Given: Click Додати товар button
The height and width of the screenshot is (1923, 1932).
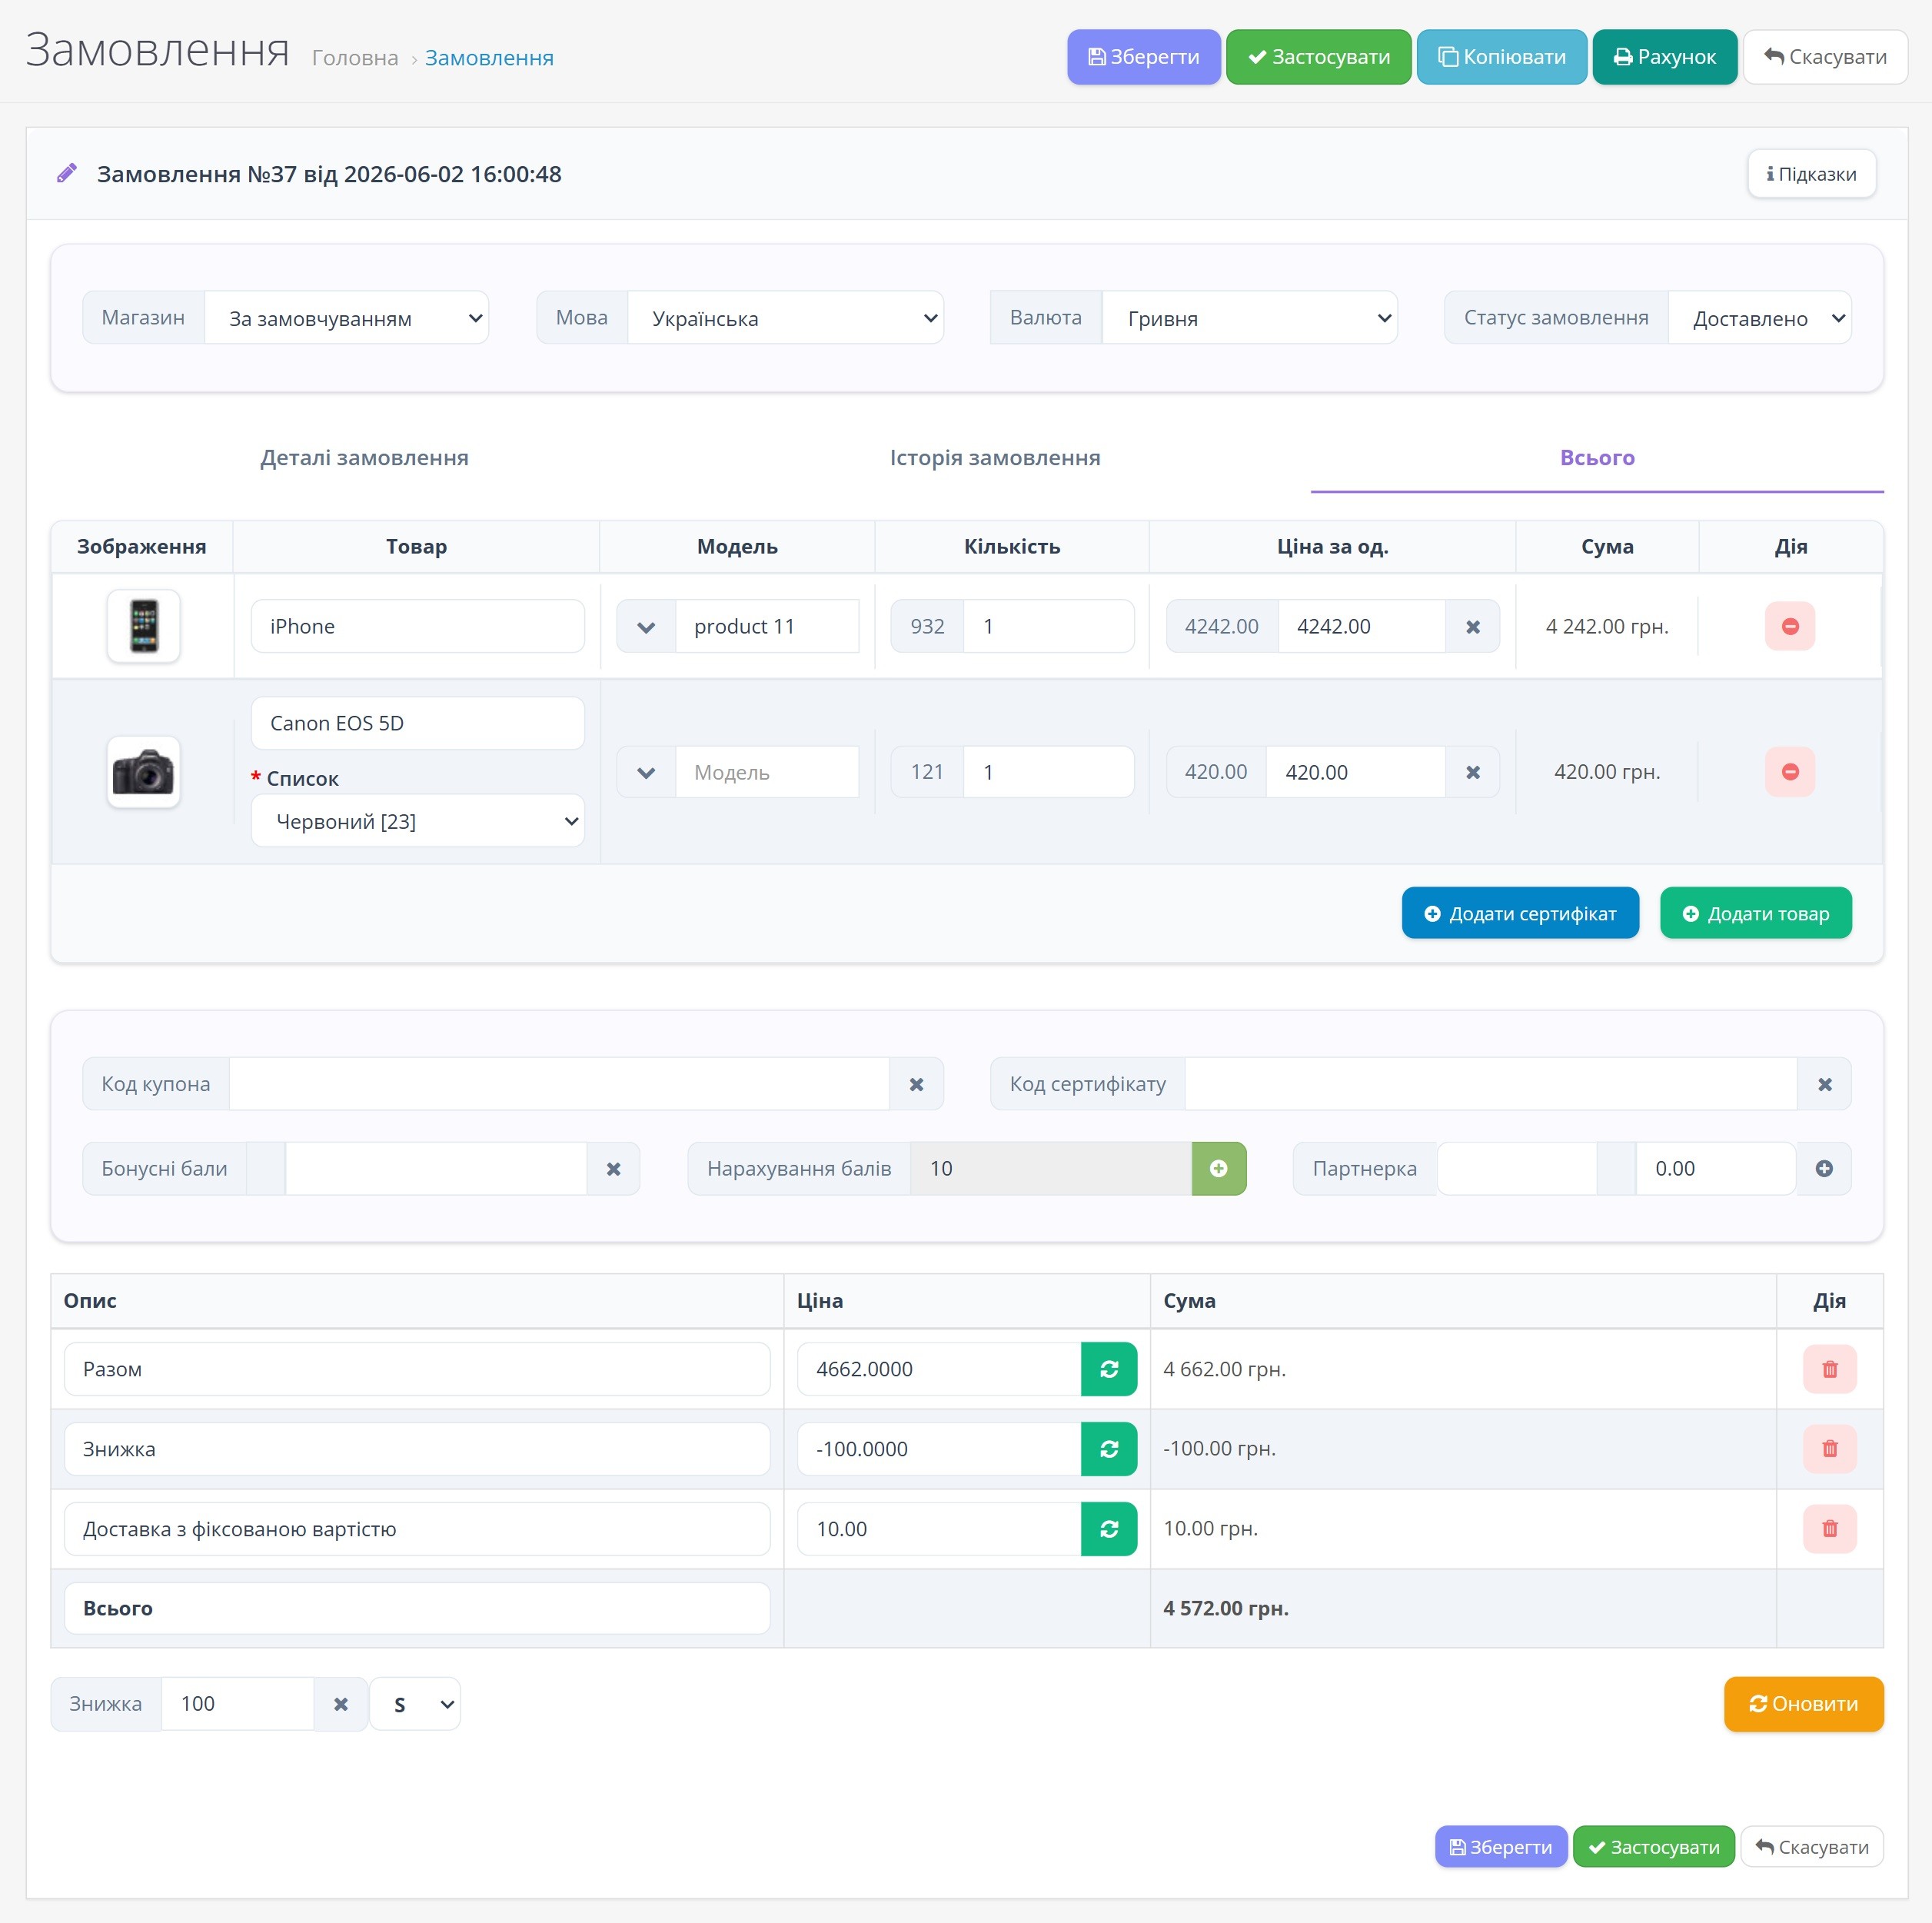Looking at the screenshot, I should point(1755,913).
